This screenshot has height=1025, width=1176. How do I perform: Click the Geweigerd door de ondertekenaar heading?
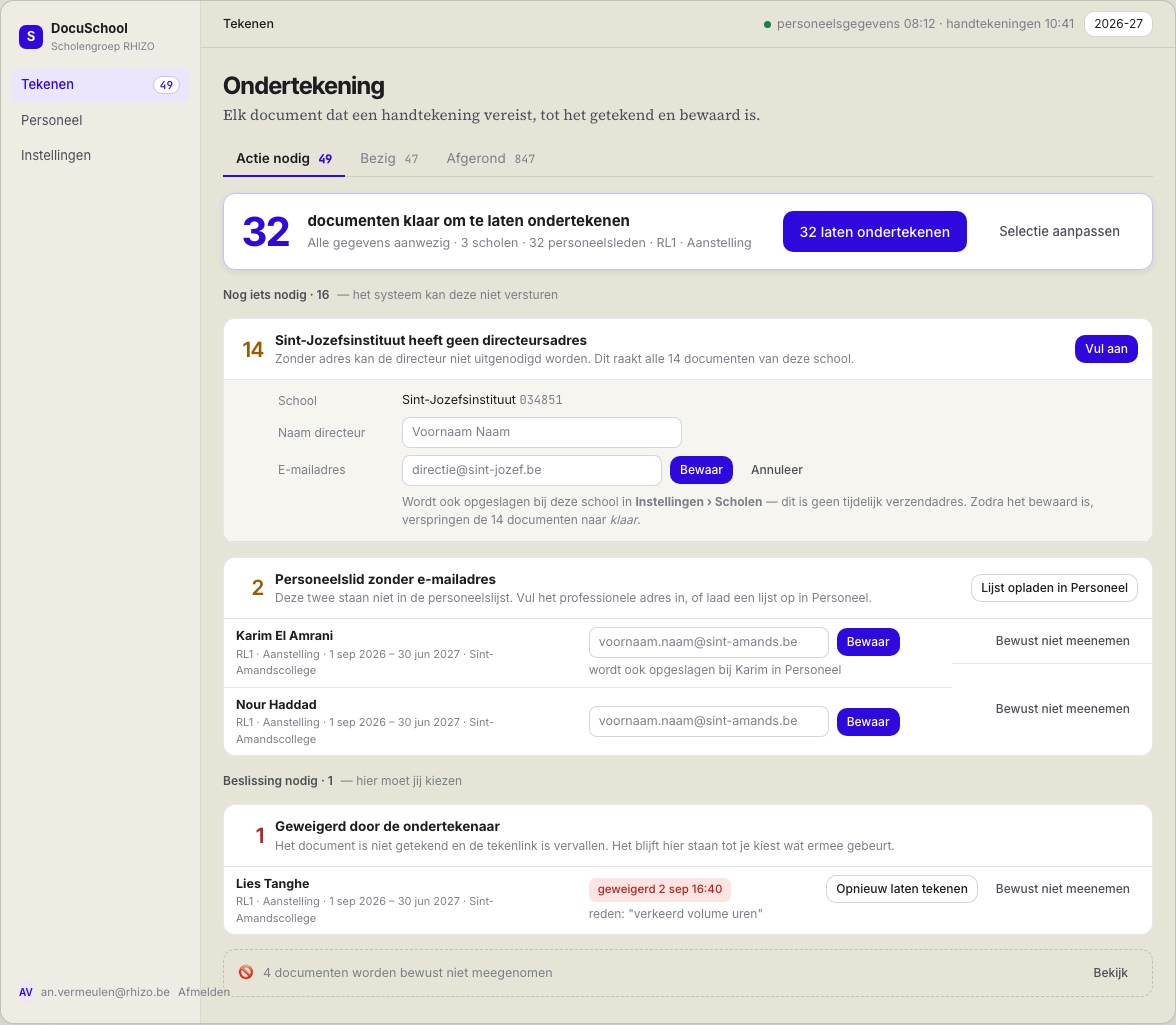(387, 826)
